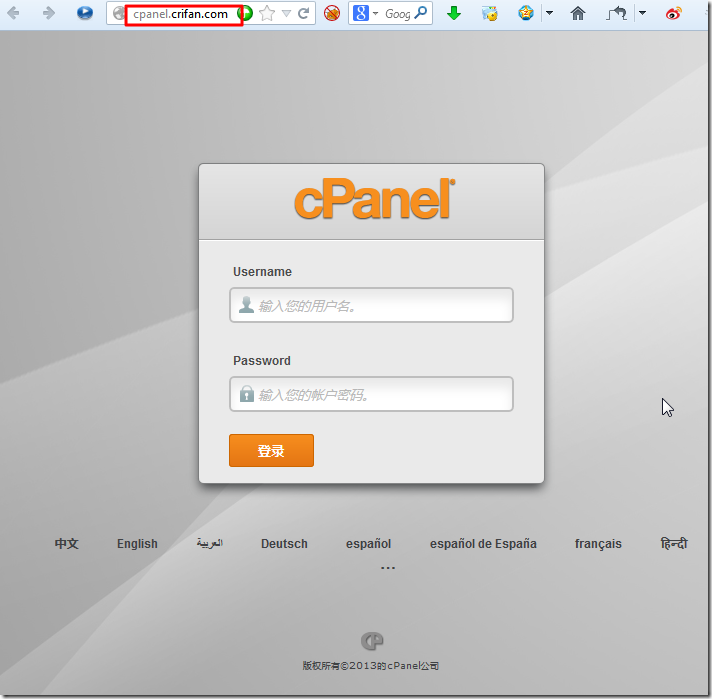Bookmark this page with the star icon
Viewport: 712px width, 699px height.
tap(267, 14)
